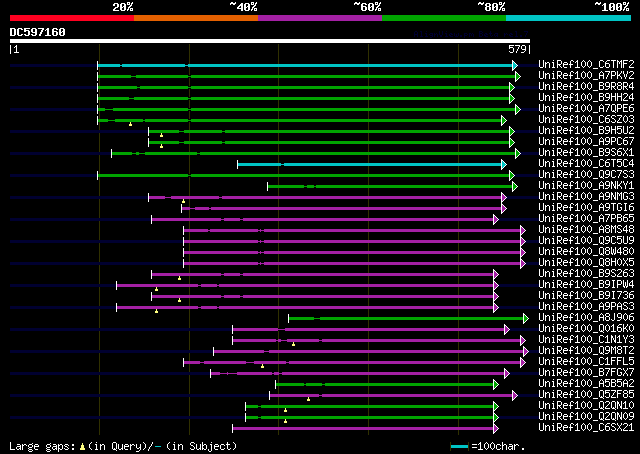Screen dimensions: 640x454
Task: Select the UniRef100_B9H5U2 label
Action: pyautogui.click(x=586, y=131)
